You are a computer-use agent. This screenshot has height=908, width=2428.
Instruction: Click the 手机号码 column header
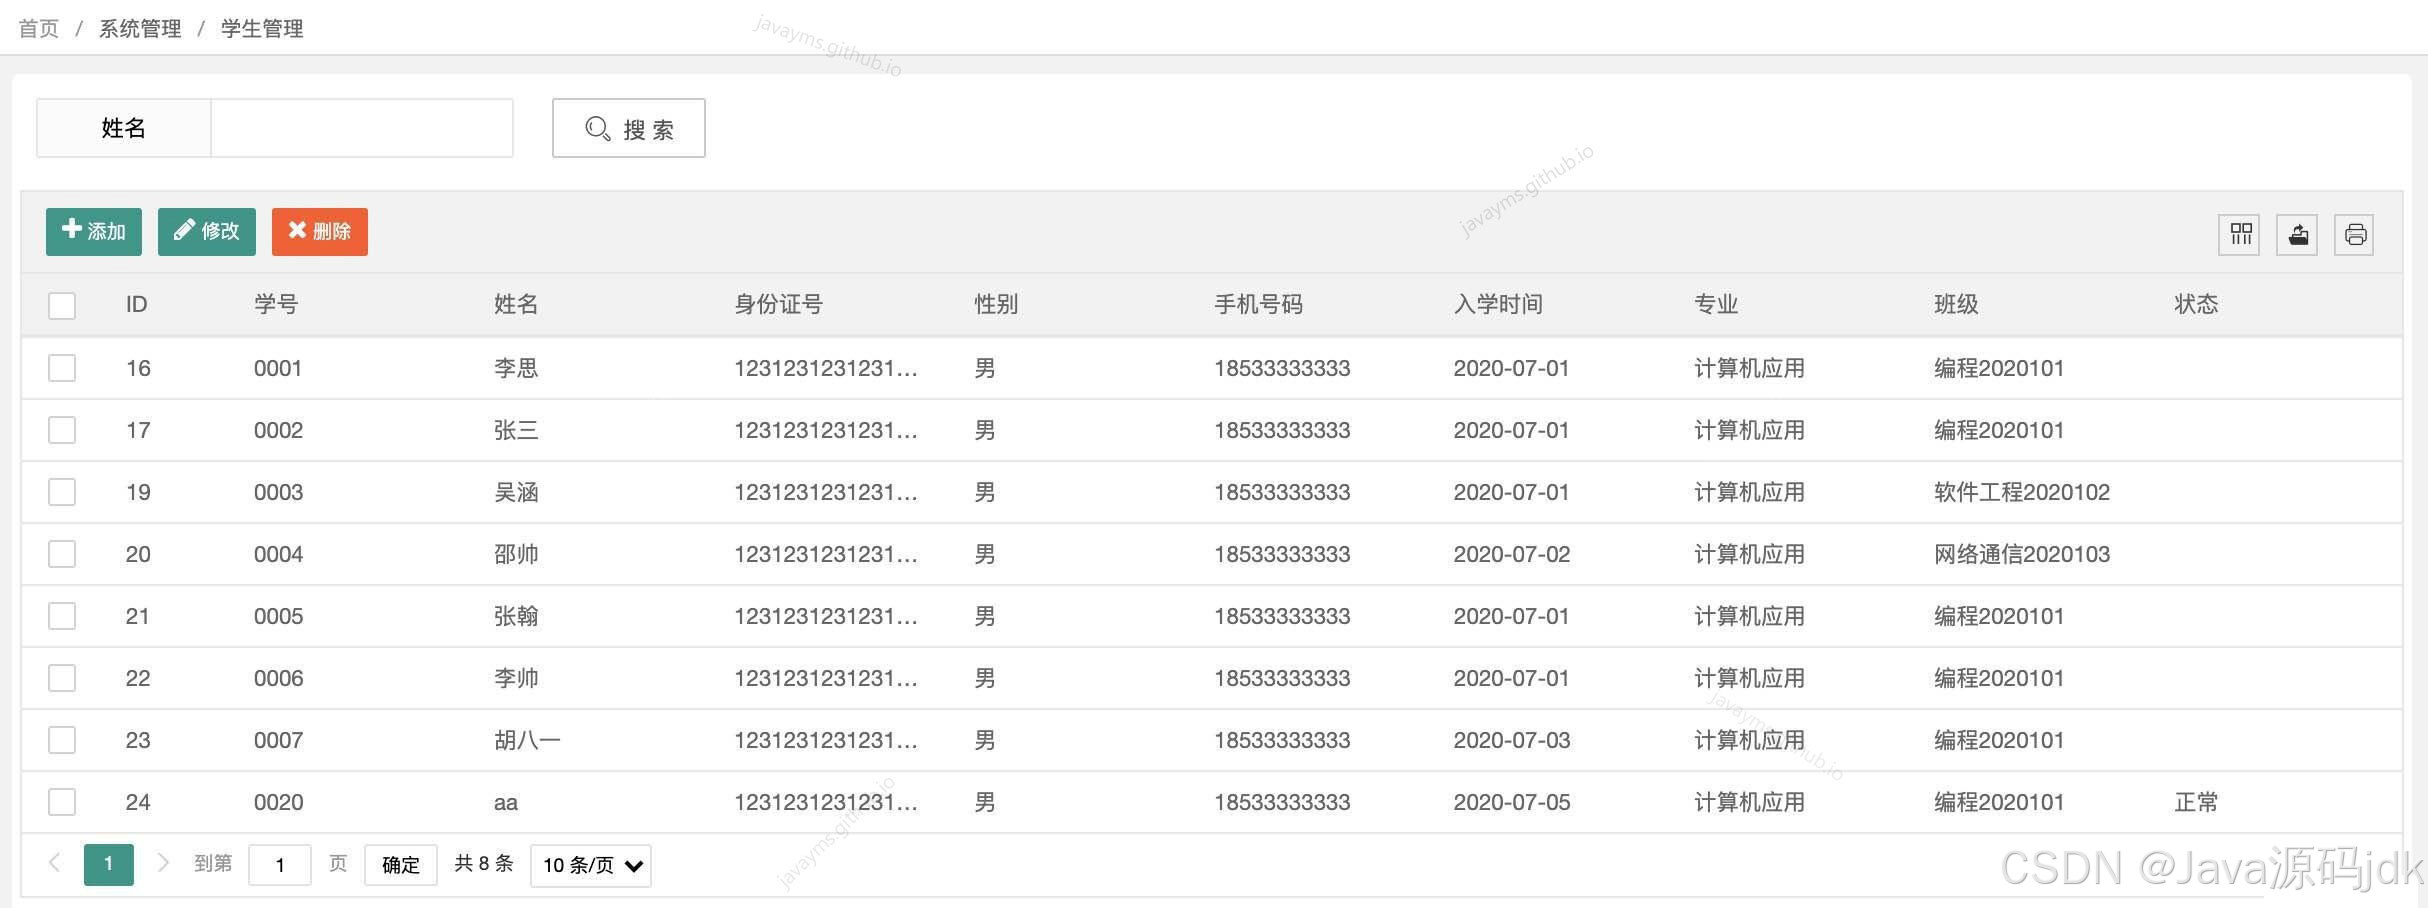pos(1258,304)
